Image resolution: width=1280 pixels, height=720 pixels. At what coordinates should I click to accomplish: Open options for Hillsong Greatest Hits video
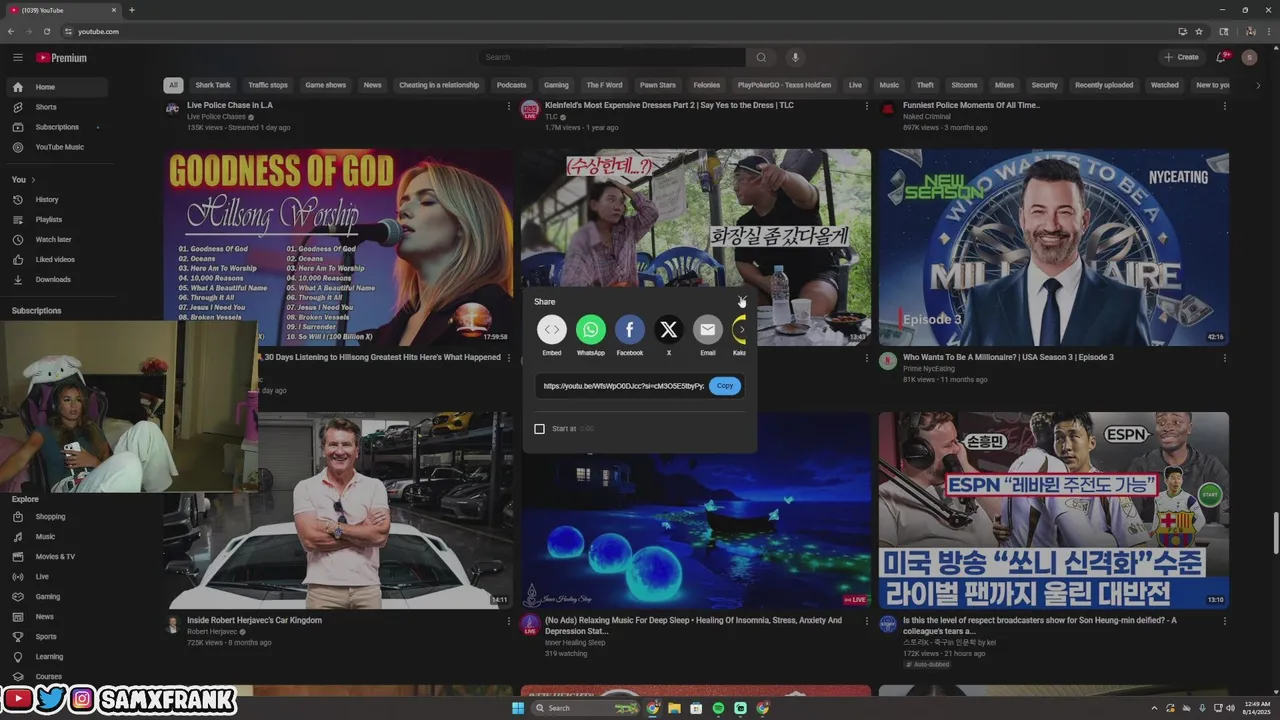(508, 358)
